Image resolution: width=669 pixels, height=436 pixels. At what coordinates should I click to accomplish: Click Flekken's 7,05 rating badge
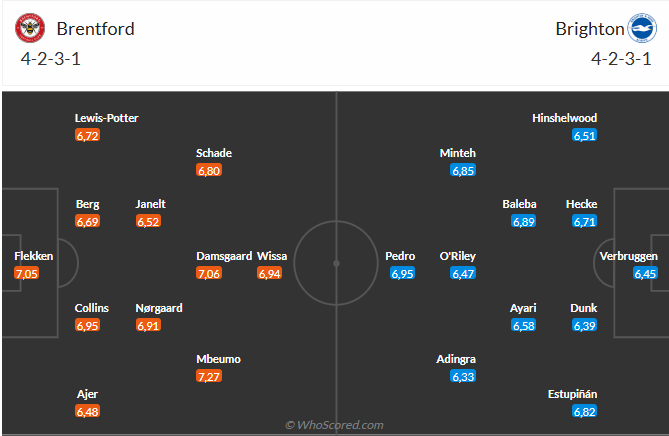pos(27,273)
